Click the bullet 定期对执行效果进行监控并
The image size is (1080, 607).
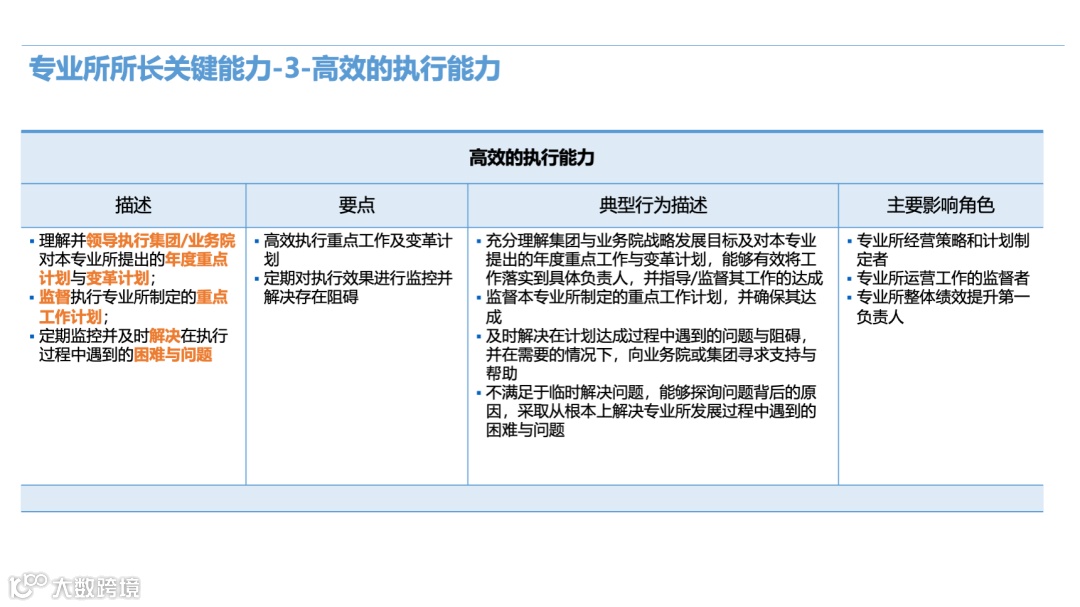point(353,287)
